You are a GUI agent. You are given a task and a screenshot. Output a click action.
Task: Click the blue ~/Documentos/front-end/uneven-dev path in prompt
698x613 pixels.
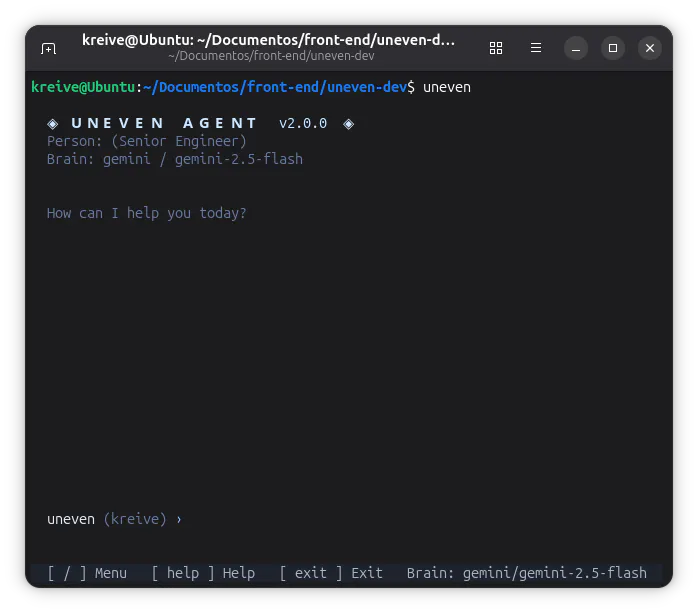275,87
